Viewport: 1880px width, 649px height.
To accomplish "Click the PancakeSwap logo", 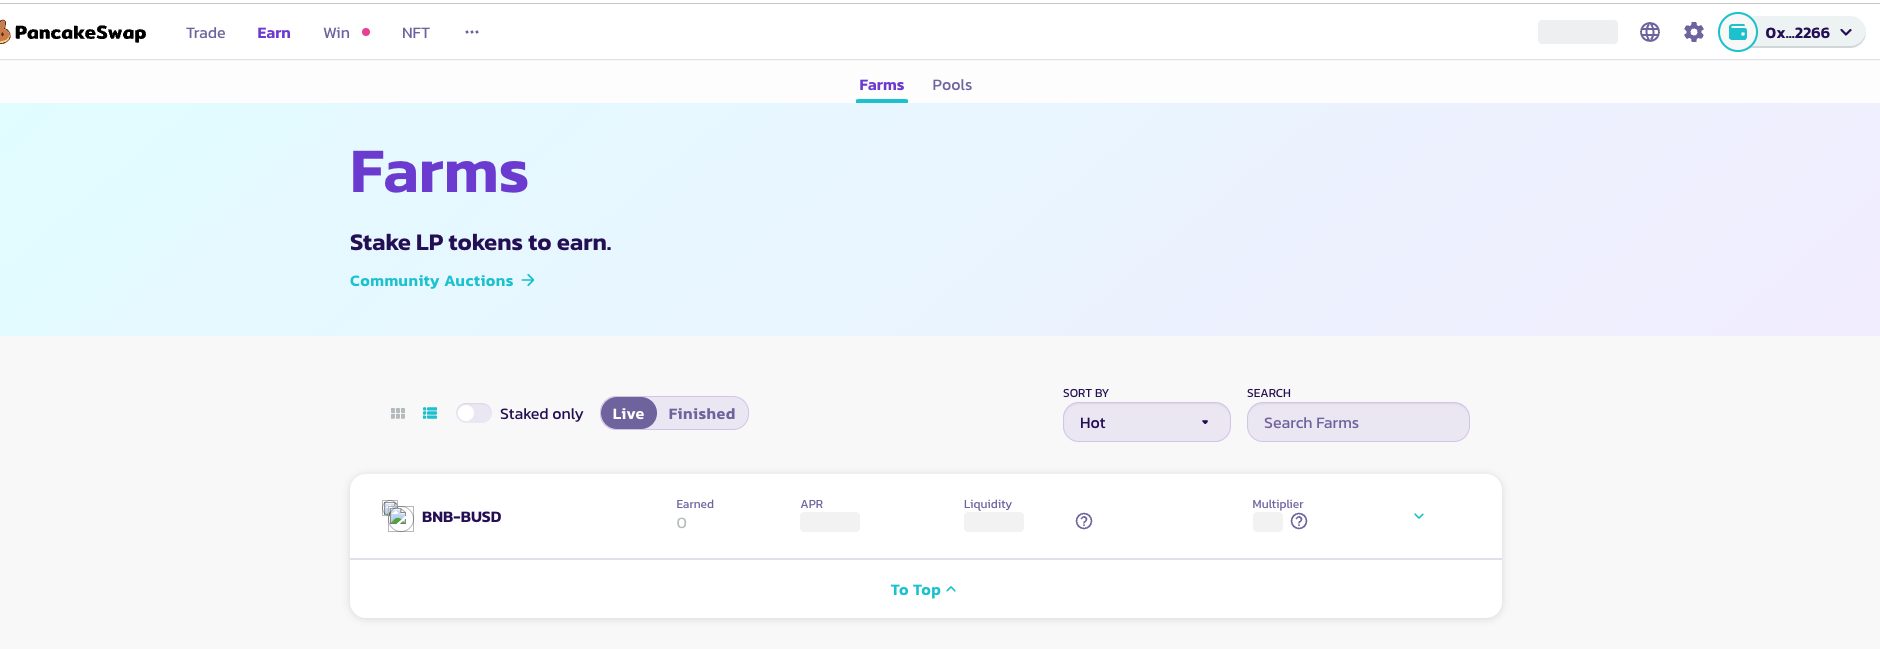I will 73,33.
